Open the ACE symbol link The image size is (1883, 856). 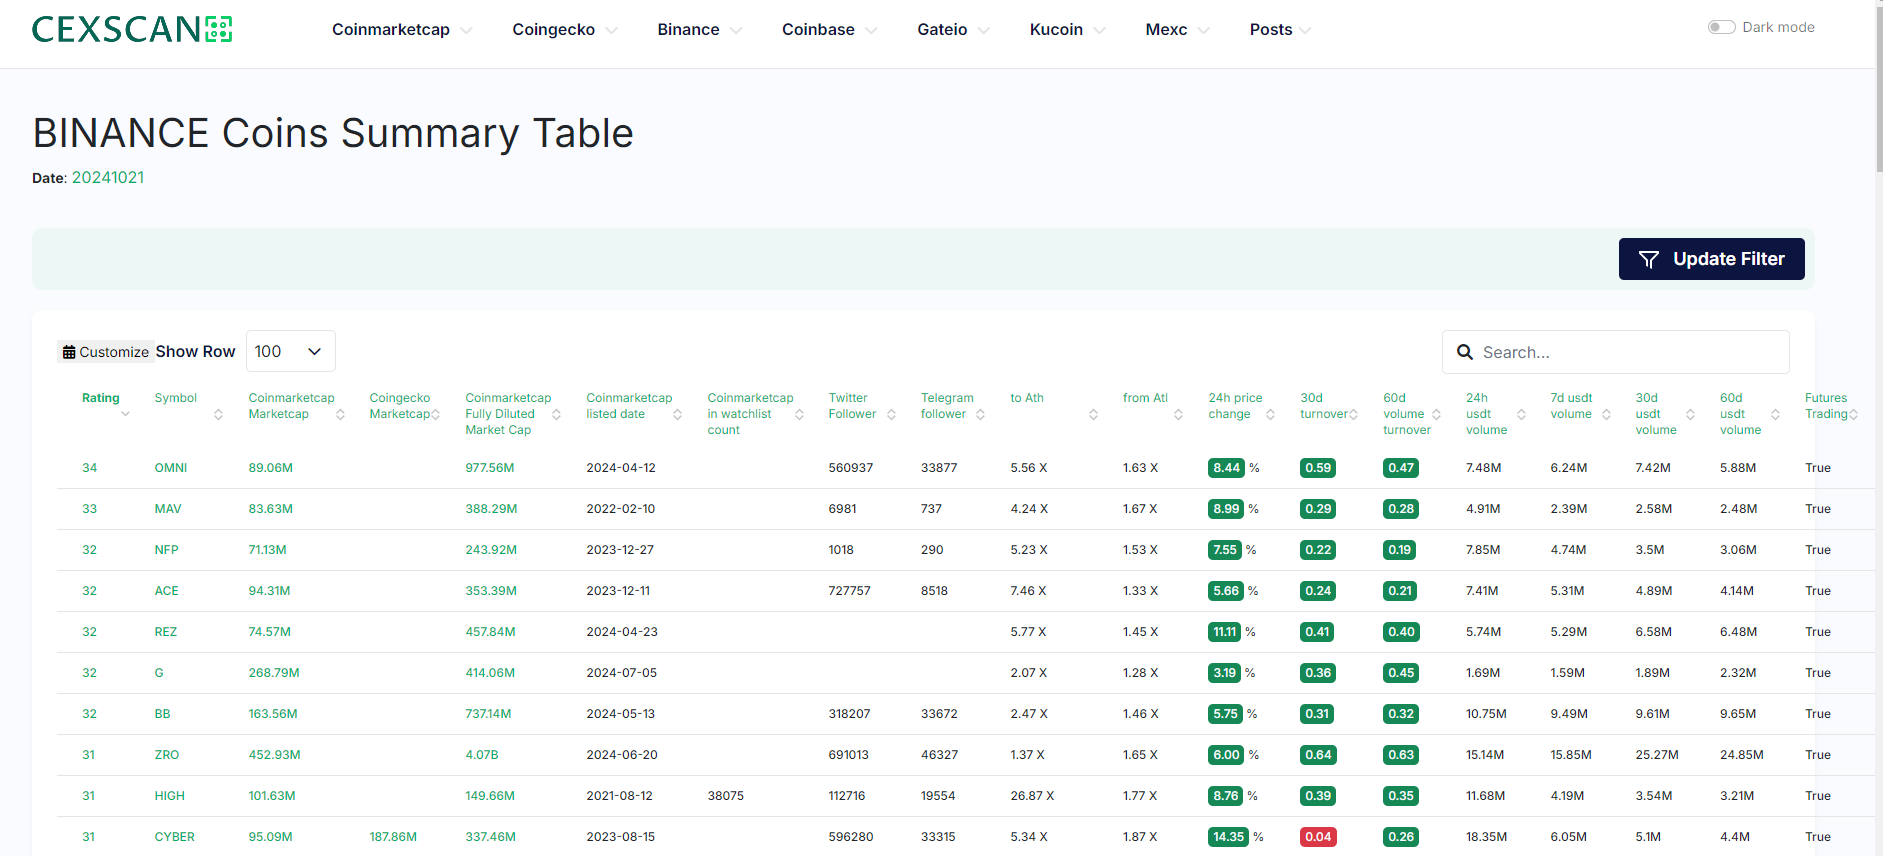166,591
